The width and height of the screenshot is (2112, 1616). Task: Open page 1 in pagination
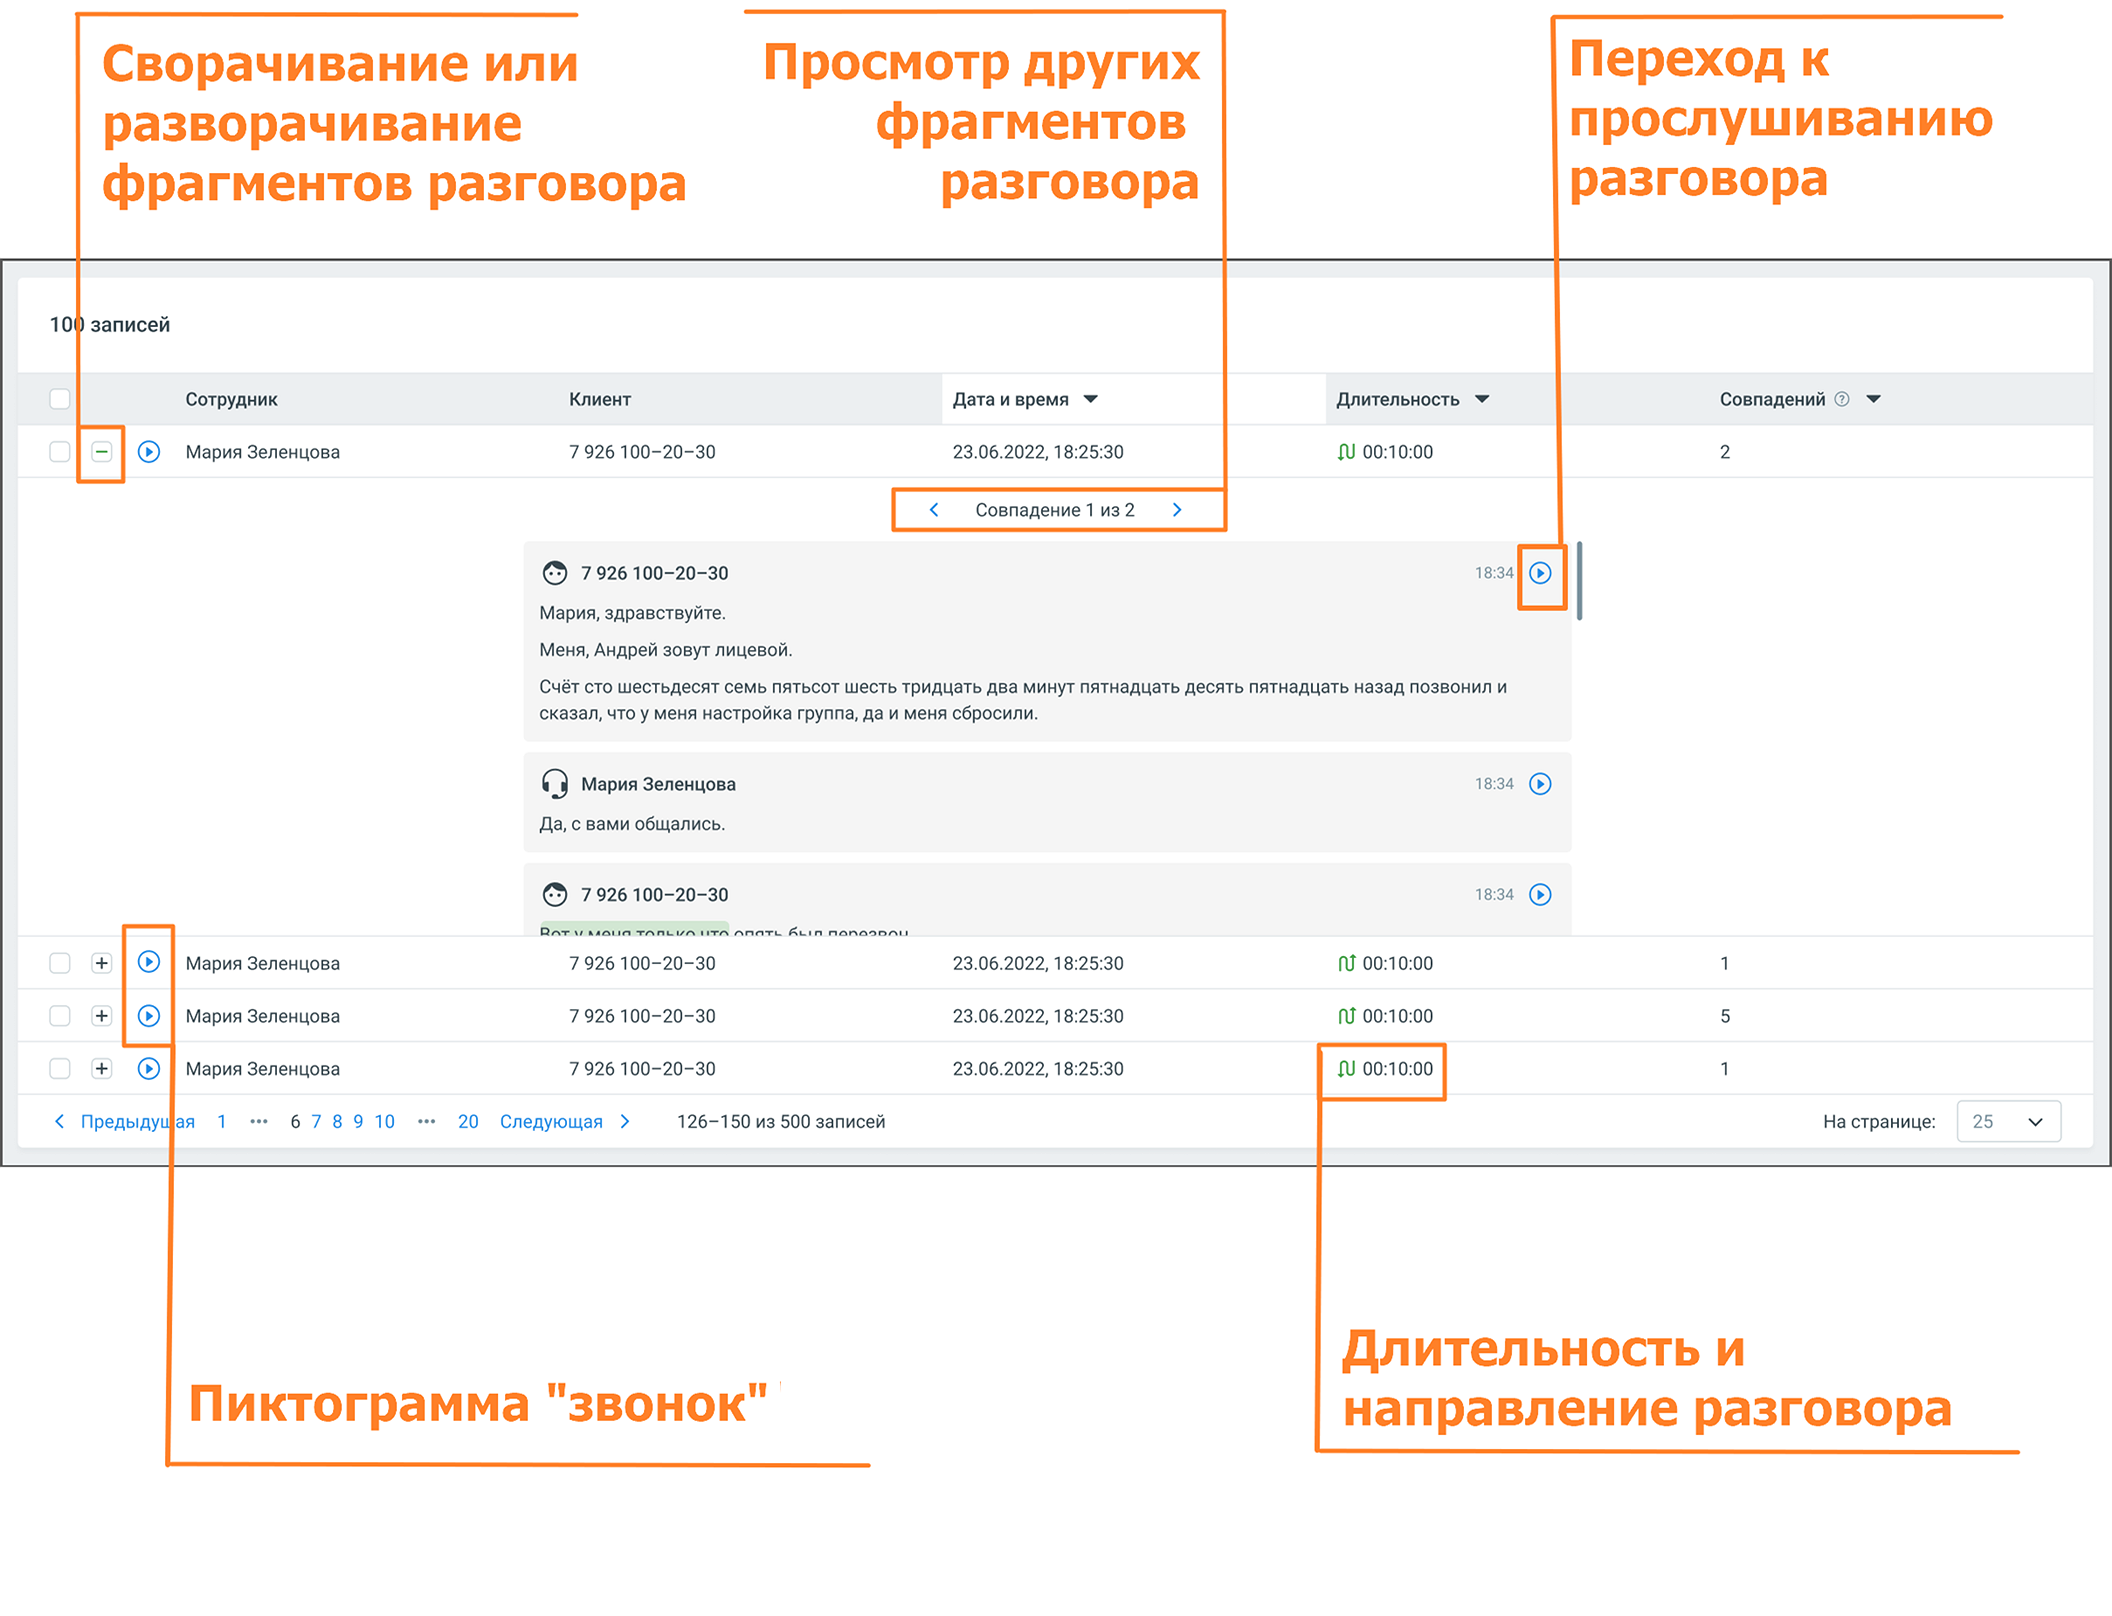pos(222,1122)
